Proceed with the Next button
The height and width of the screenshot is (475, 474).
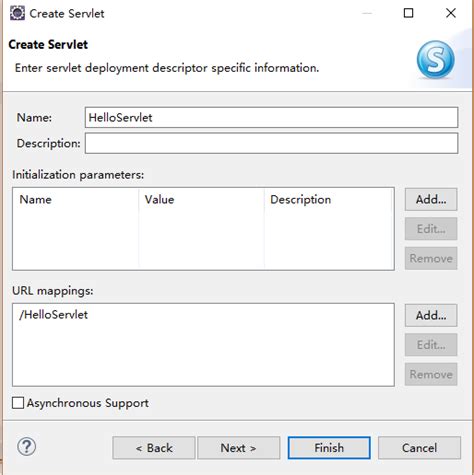point(239,448)
